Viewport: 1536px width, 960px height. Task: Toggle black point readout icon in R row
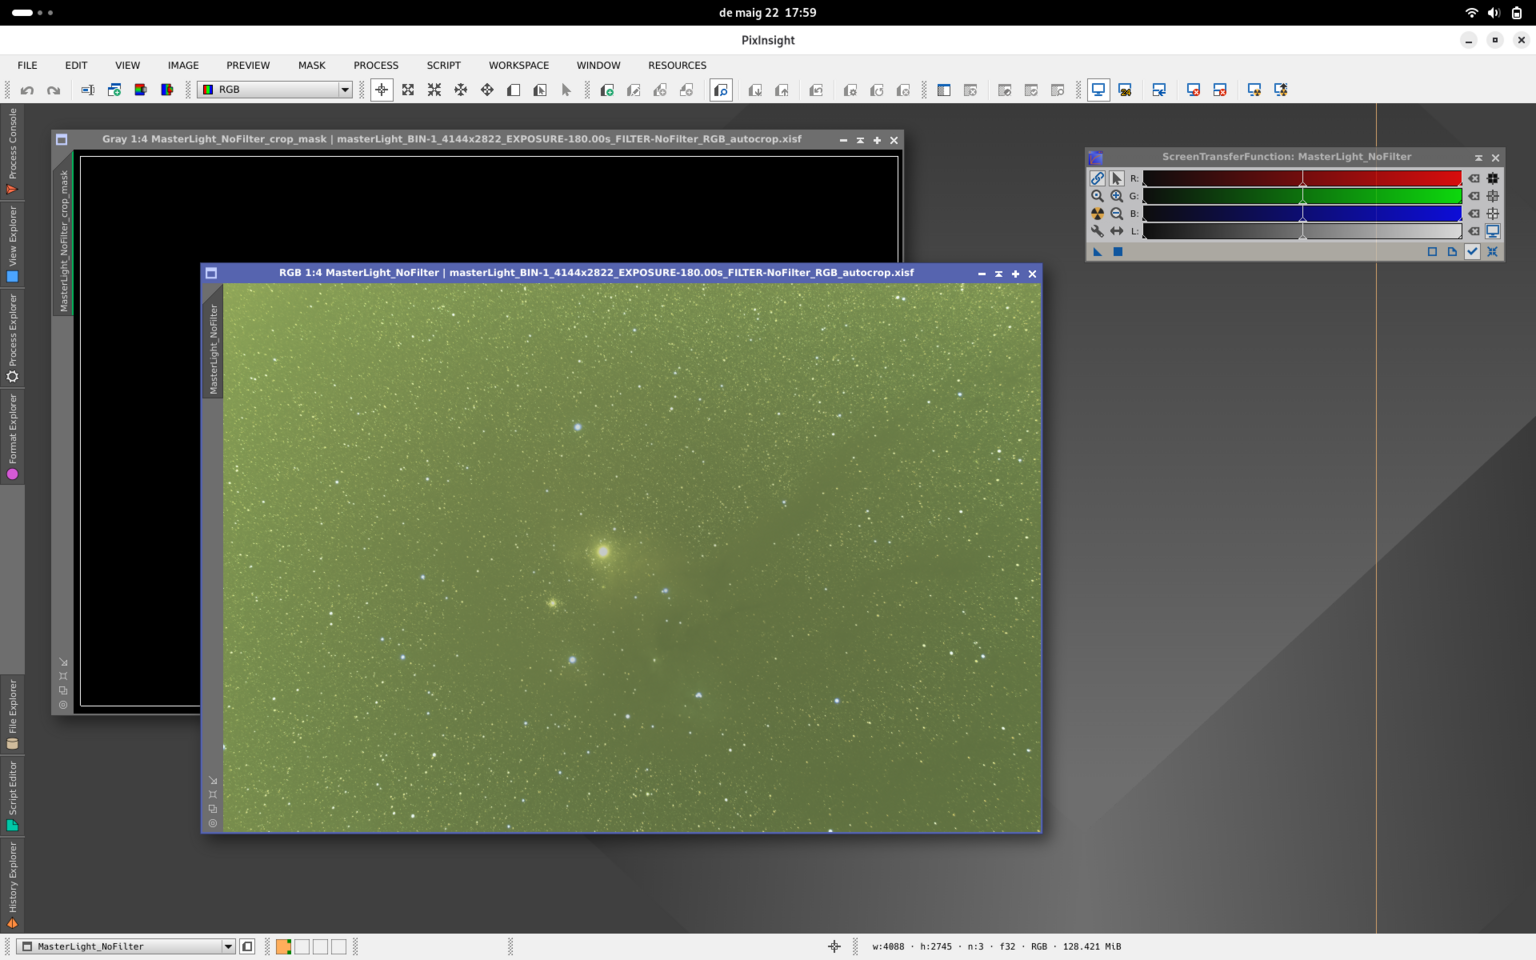pos(1492,178)
